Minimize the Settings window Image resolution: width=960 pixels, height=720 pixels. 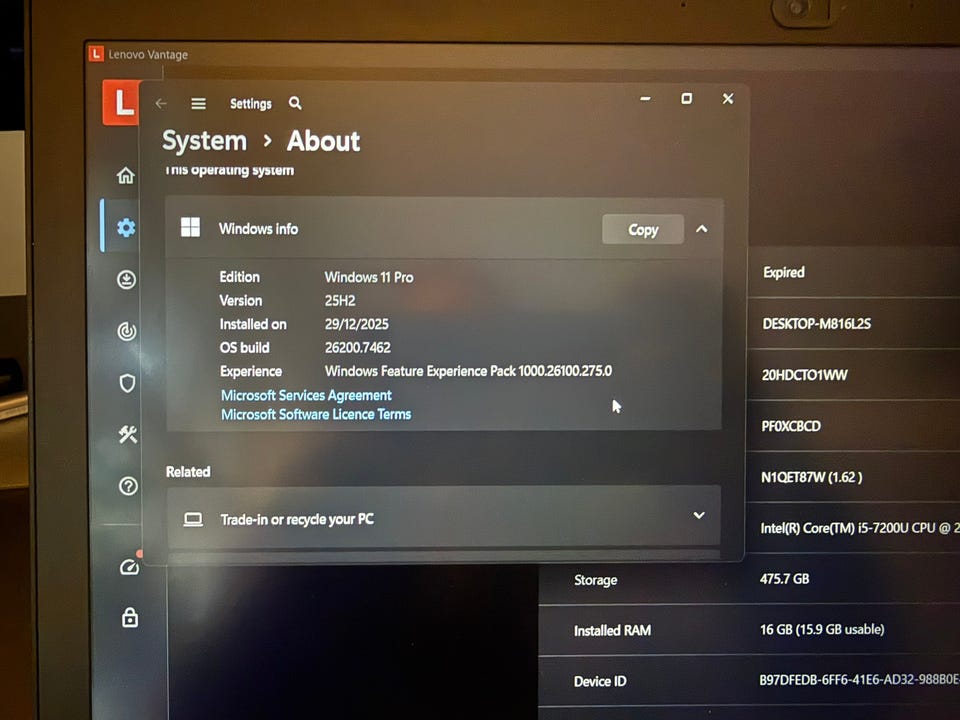tap(645, 99)
